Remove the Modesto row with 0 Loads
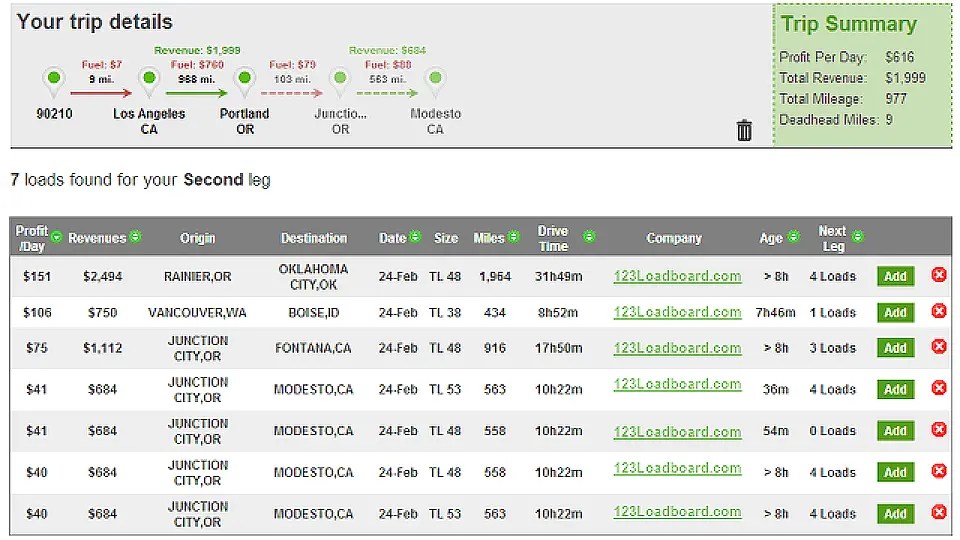Image resolution: width=960 pixels, height=540 pixels. tap(939, 430)
